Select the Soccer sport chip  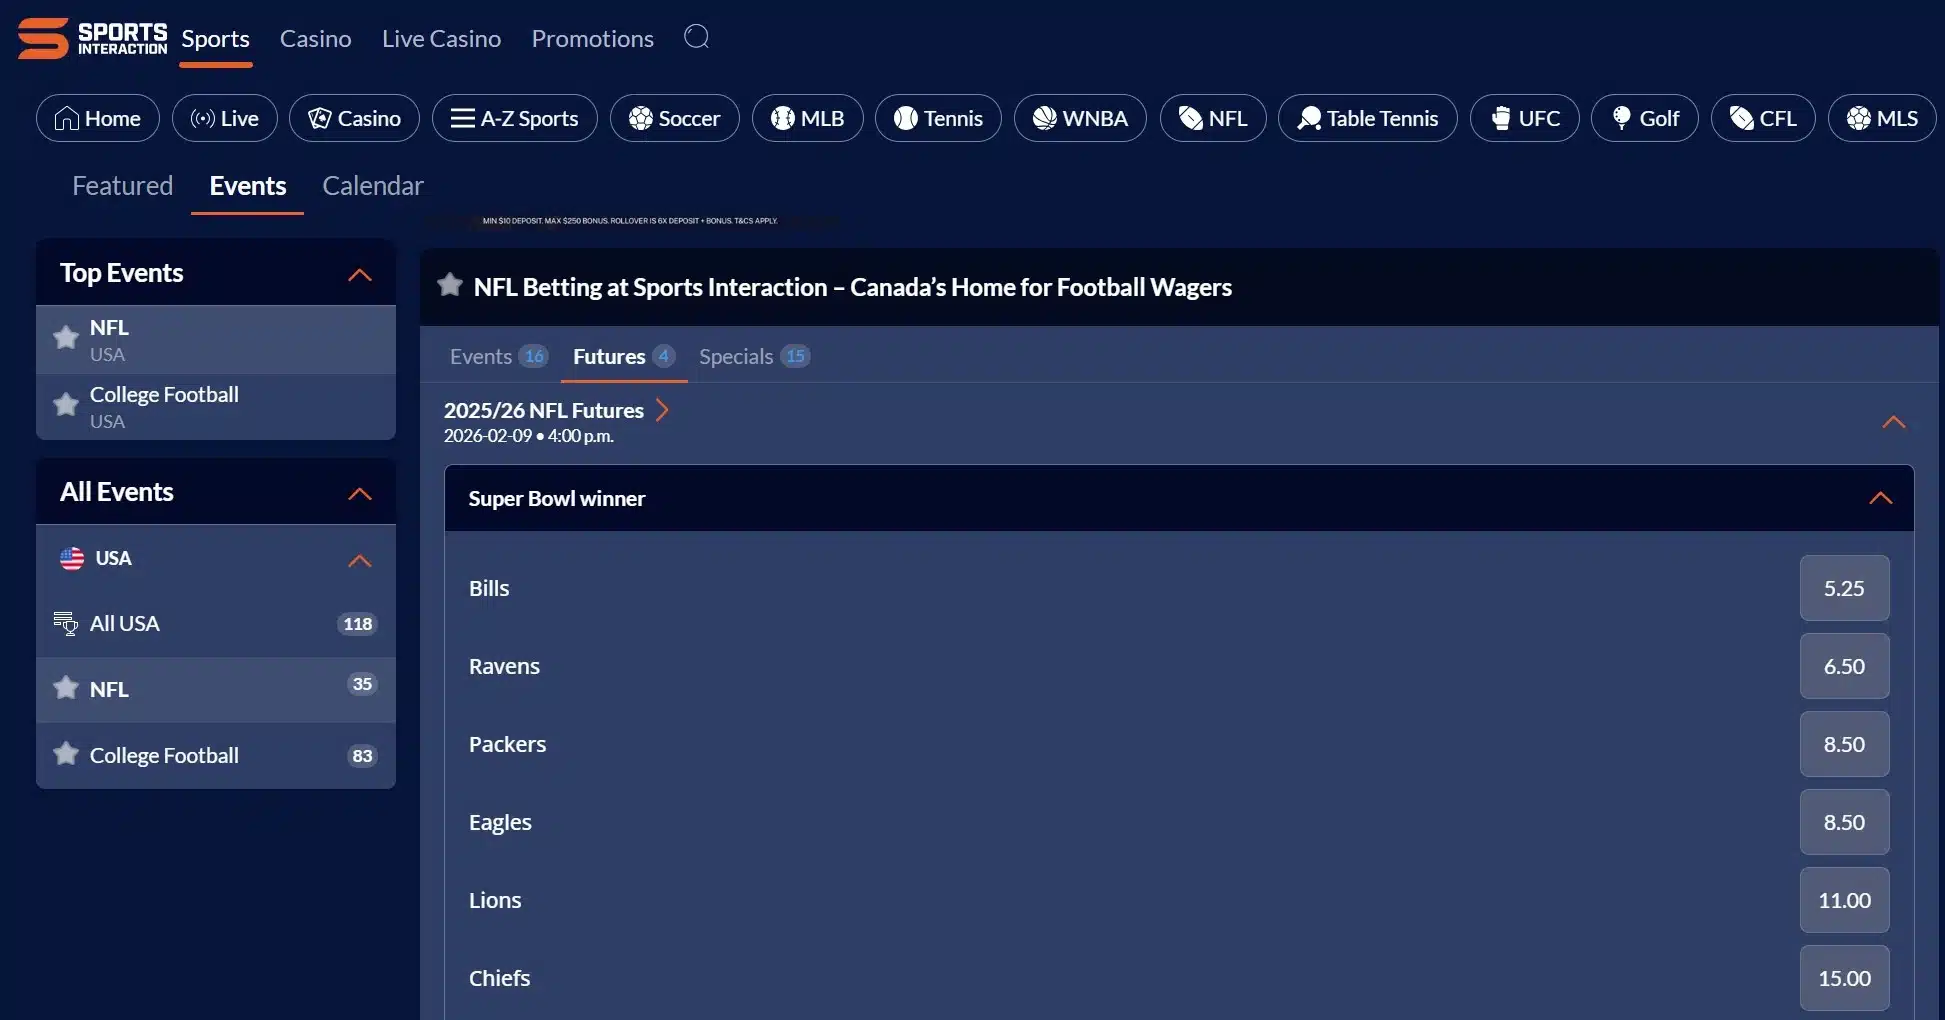(674, 118)
